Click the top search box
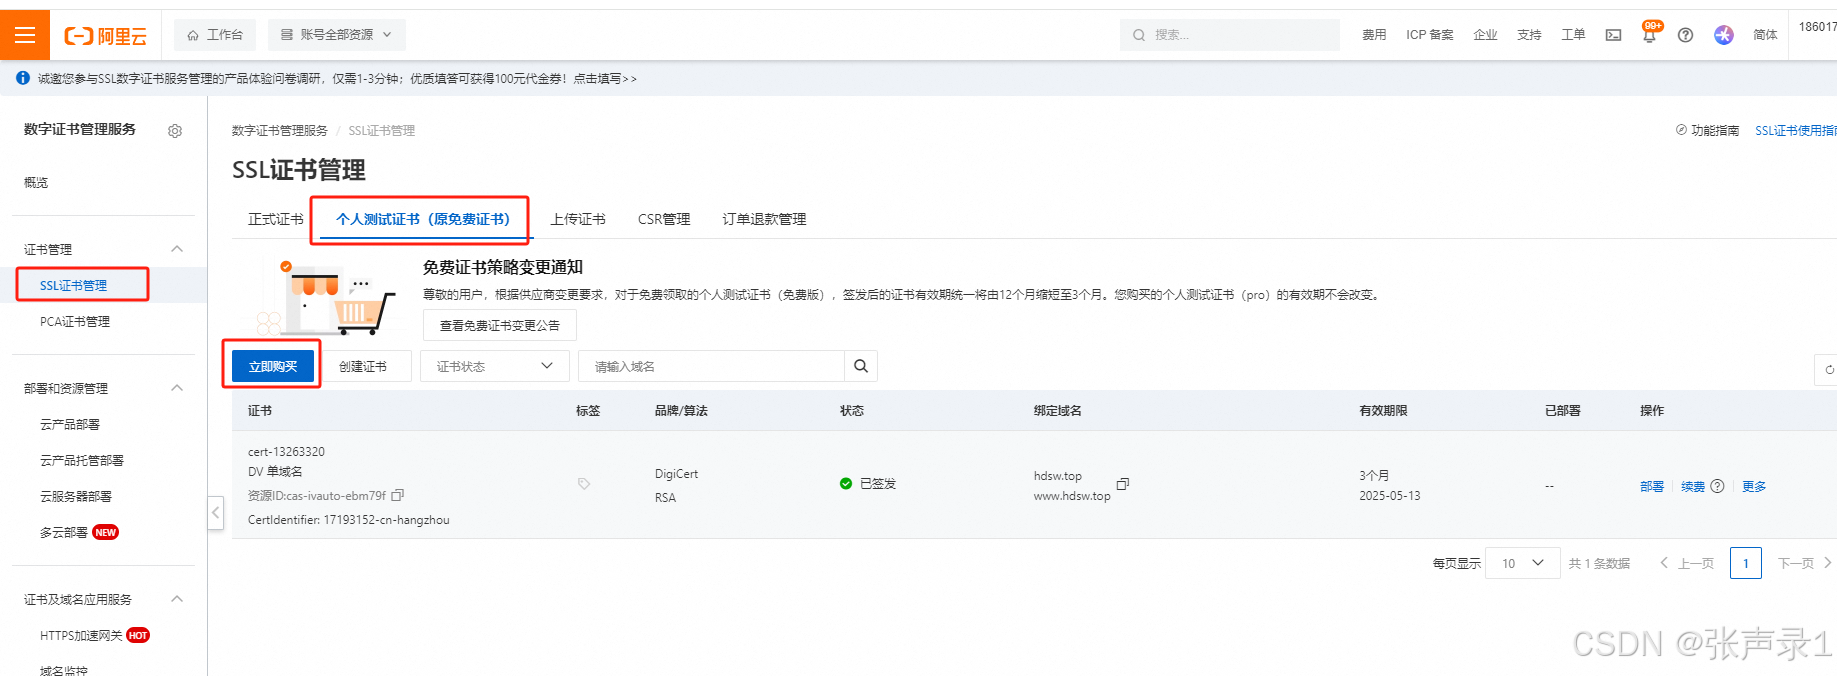 coord(1230,35)
